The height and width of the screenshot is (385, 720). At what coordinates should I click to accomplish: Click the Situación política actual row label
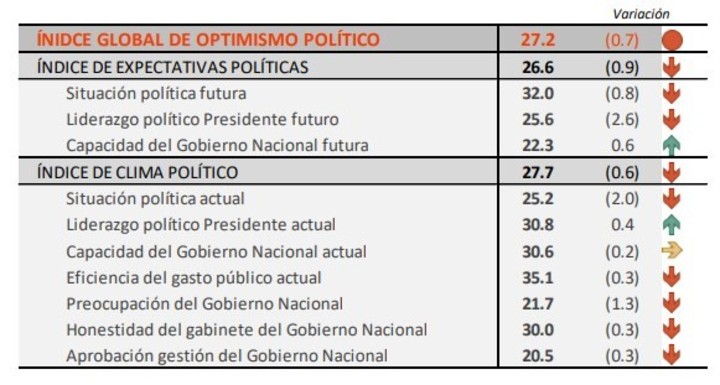point(155,199)
